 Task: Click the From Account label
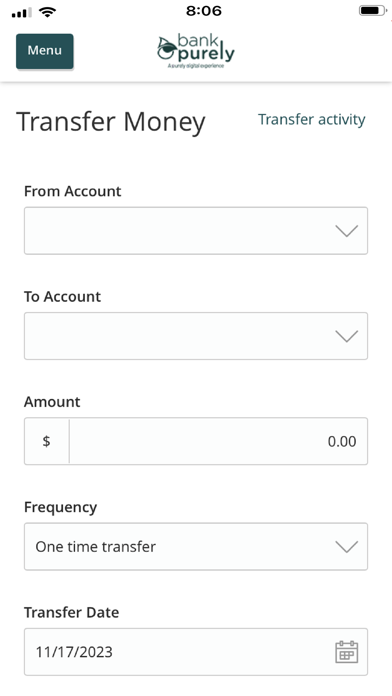[x=72, y=191]
